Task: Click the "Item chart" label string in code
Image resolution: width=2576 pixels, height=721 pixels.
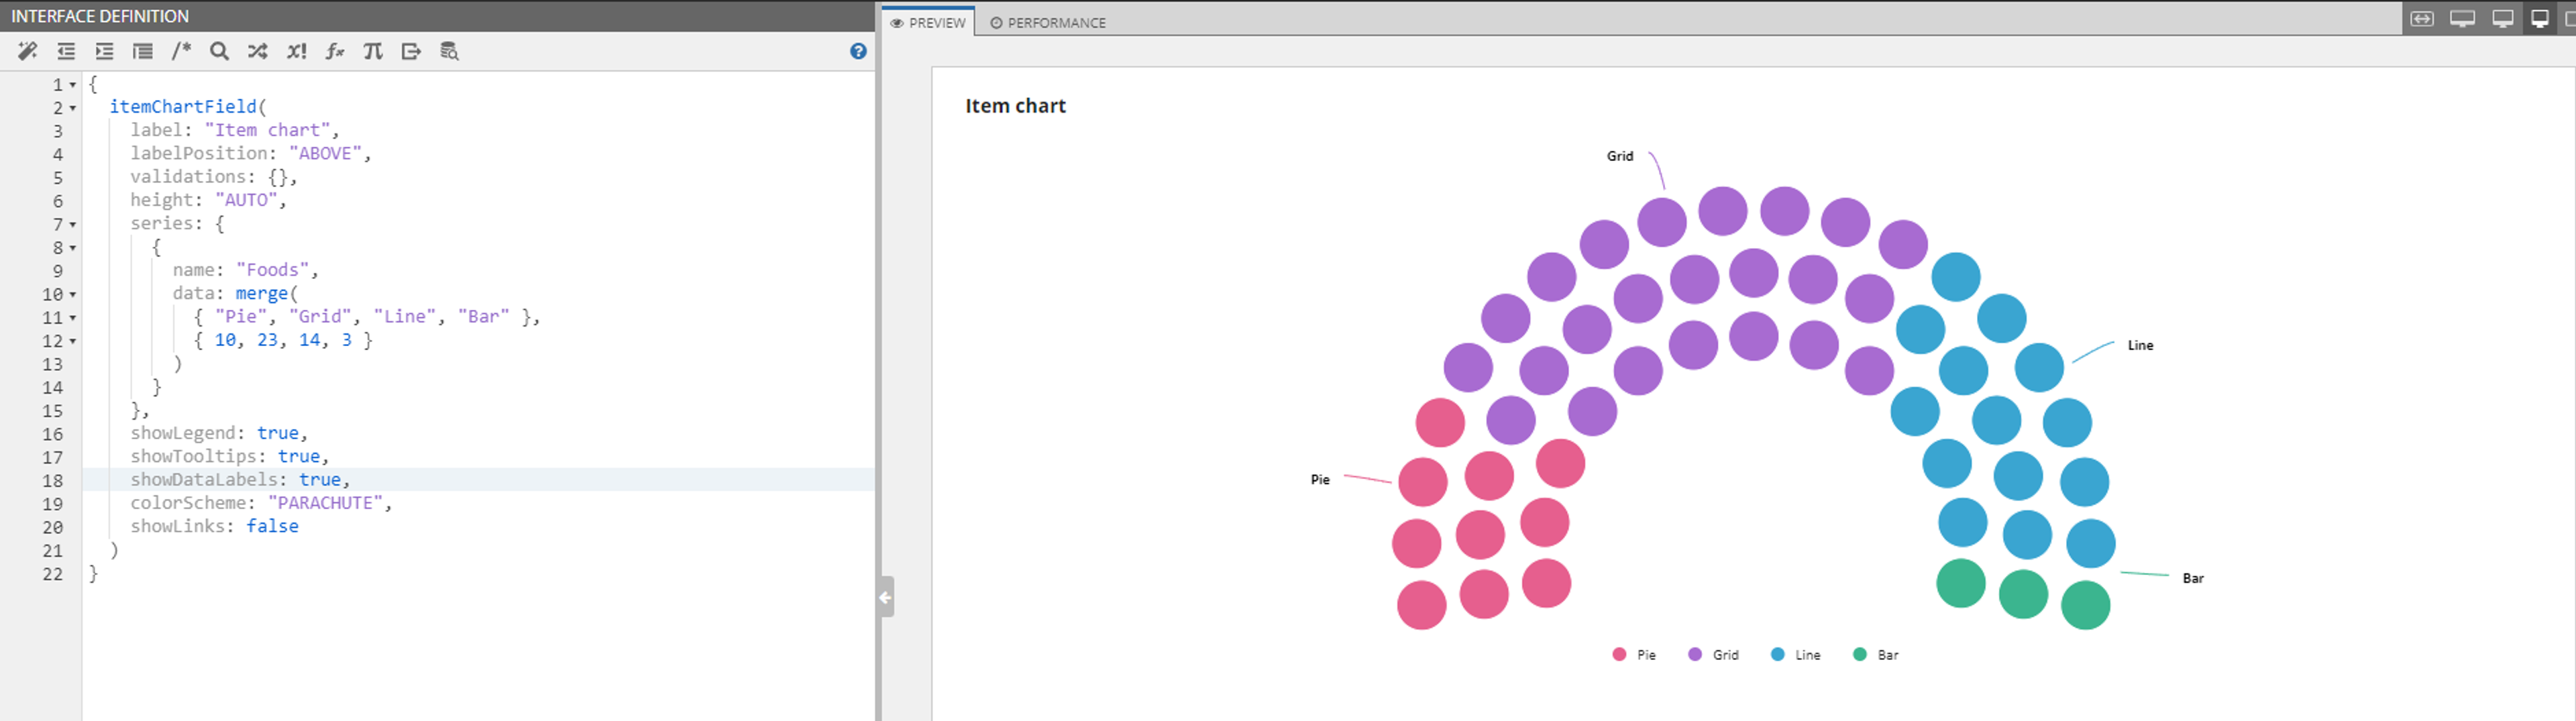Action: [267, 130]
